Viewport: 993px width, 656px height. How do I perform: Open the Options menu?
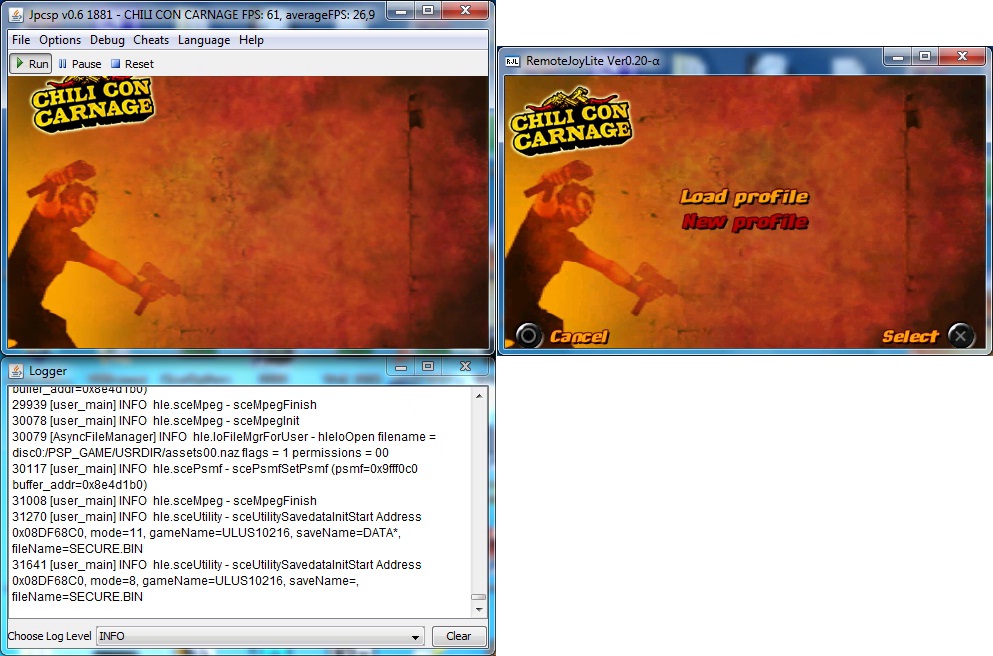click(60, 40)
